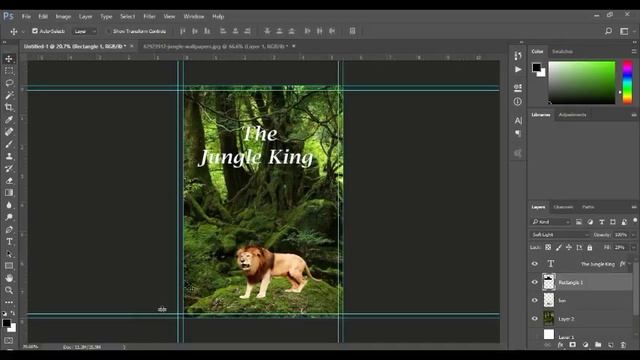Click the Create new layer icon
The image size is (640, 360).
pyautogui.click(x=611, y=345)
